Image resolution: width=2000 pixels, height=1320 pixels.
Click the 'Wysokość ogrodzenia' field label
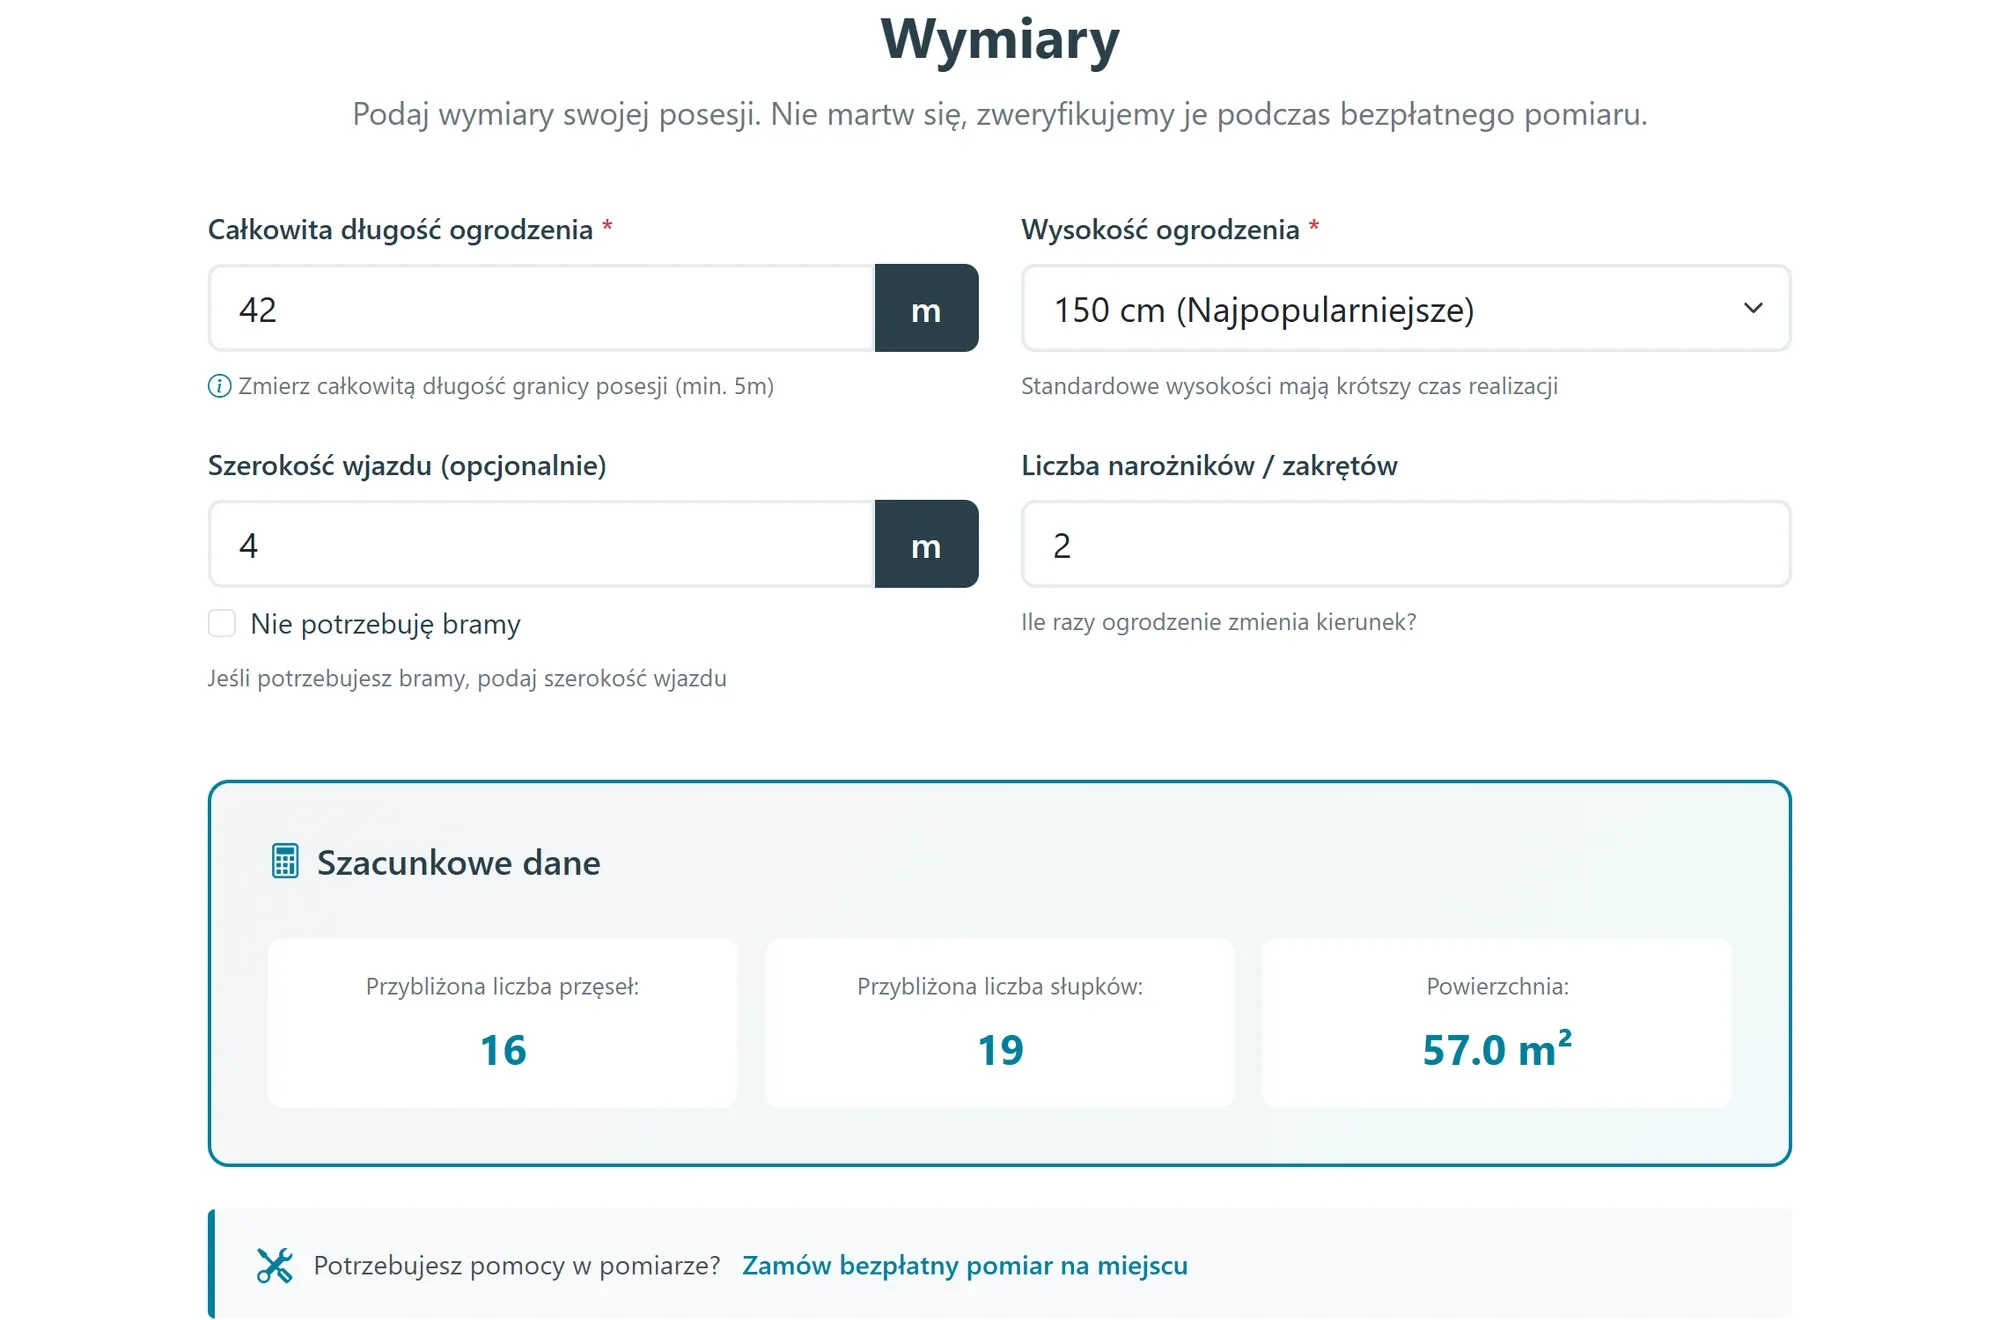click(1160, 230)
